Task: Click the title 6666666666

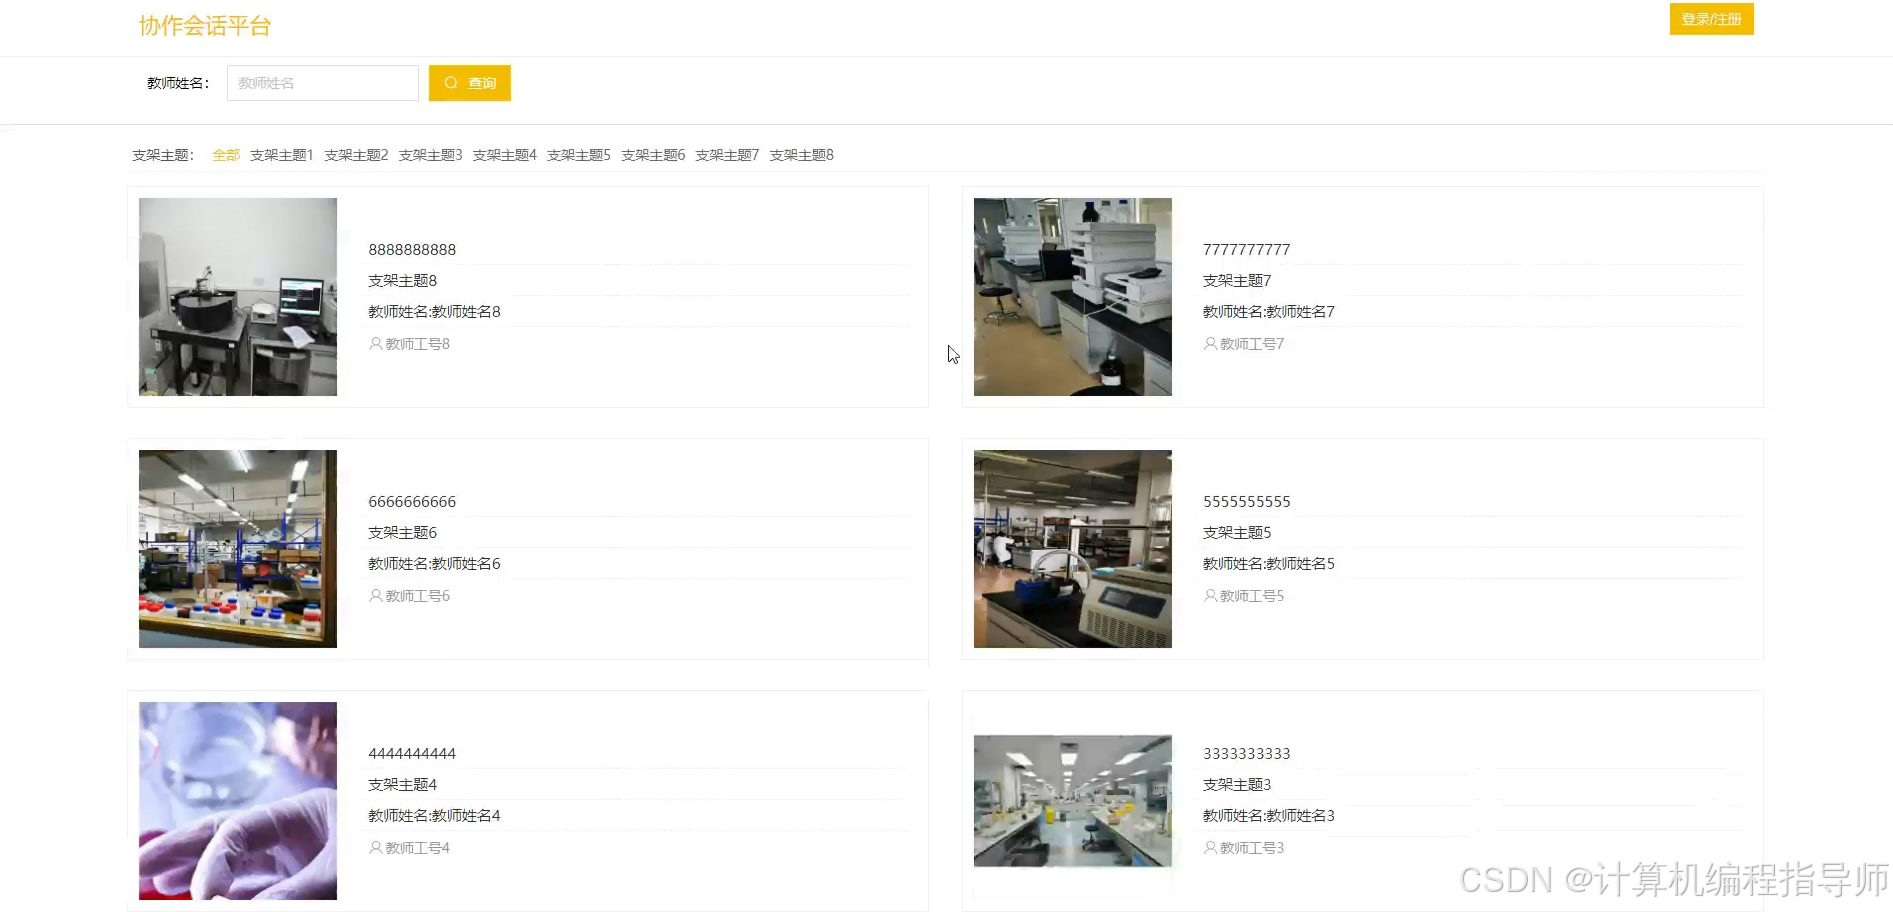Action: [x=412, y=502]
